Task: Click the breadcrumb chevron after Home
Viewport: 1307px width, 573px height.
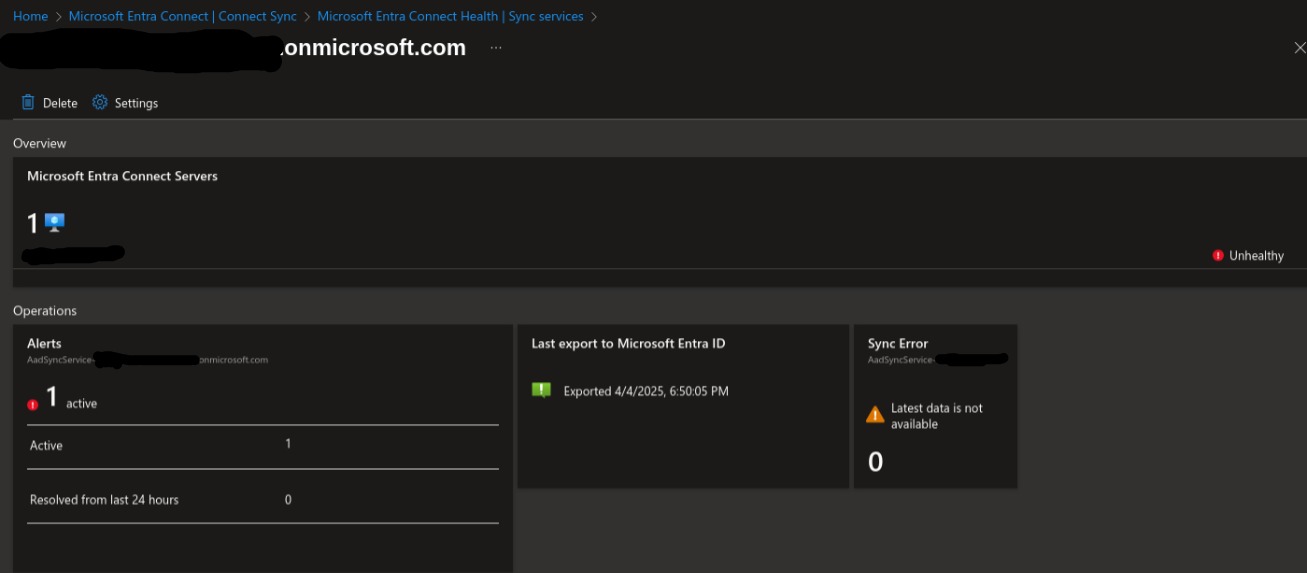Action: pos(58,17)
